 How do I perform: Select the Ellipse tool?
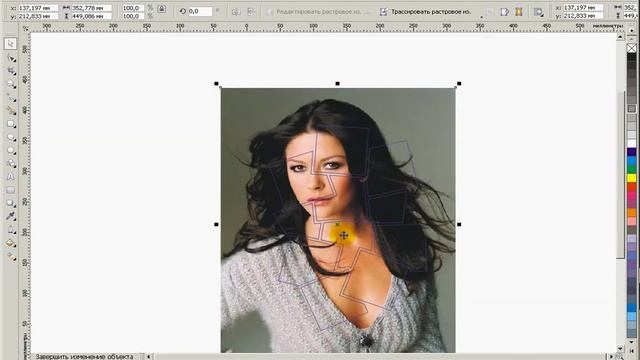coord(11,138)
